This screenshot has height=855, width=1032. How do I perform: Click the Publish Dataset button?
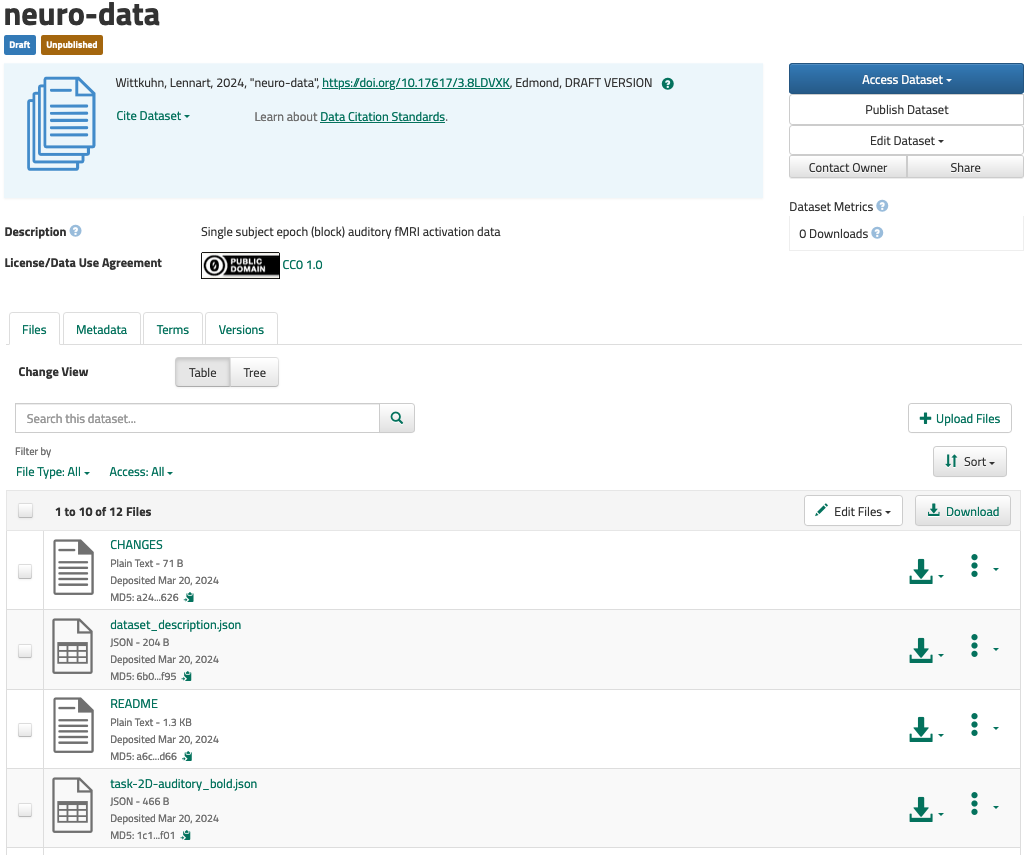(x=906, y=110)
